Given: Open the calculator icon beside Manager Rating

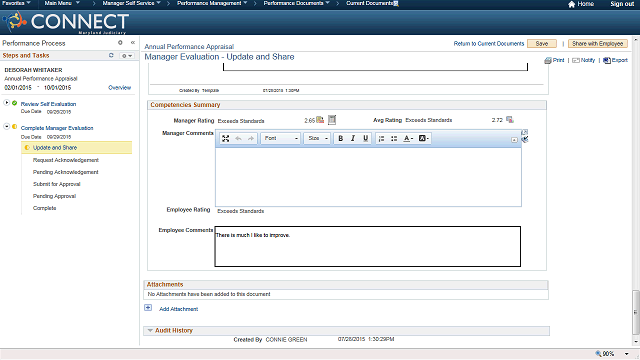Looking at the screenshot, I should pyautogui.click(x=332, y=120).
